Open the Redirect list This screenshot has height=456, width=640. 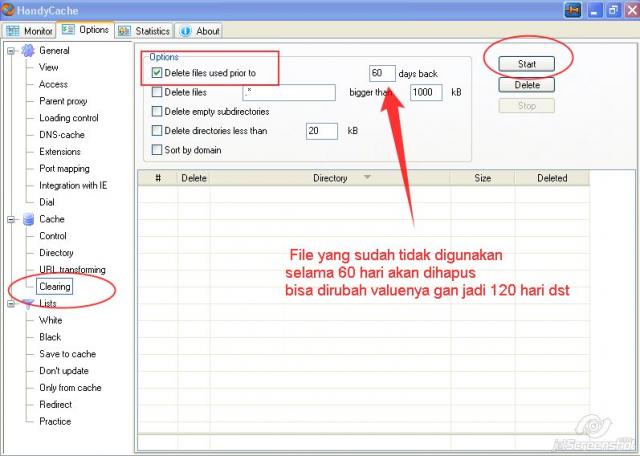click(56, 405)
